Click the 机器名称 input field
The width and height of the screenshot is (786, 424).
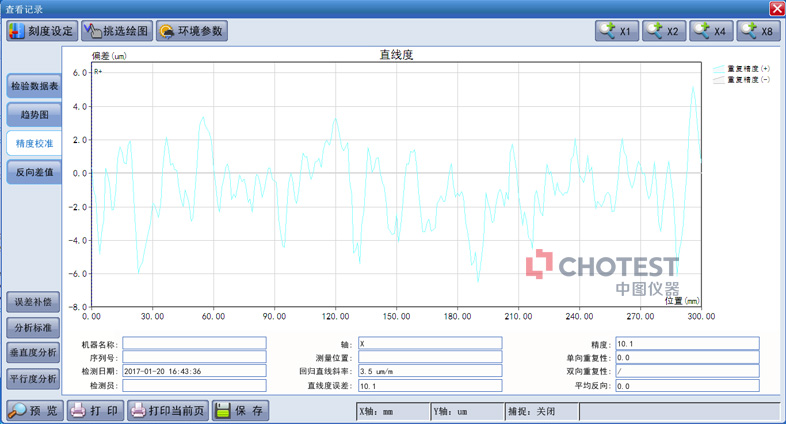coord(194,344)
